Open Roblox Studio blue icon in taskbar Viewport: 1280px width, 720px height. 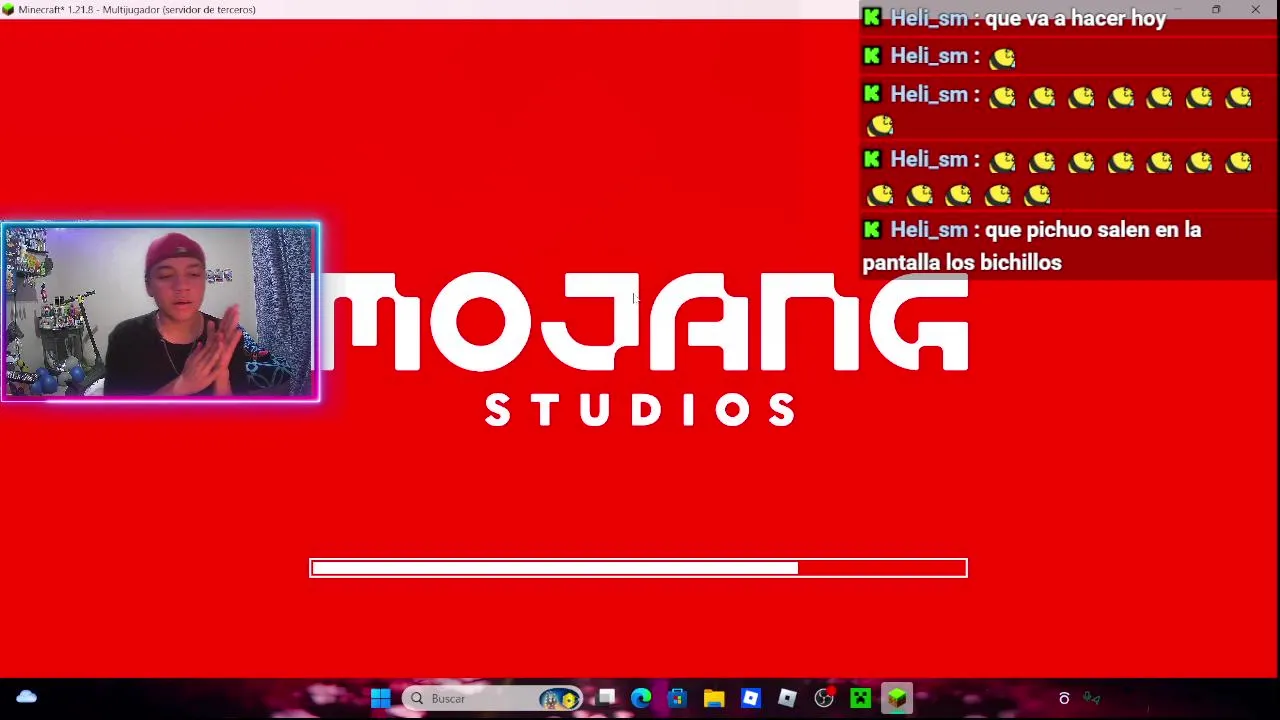[750, 698]
